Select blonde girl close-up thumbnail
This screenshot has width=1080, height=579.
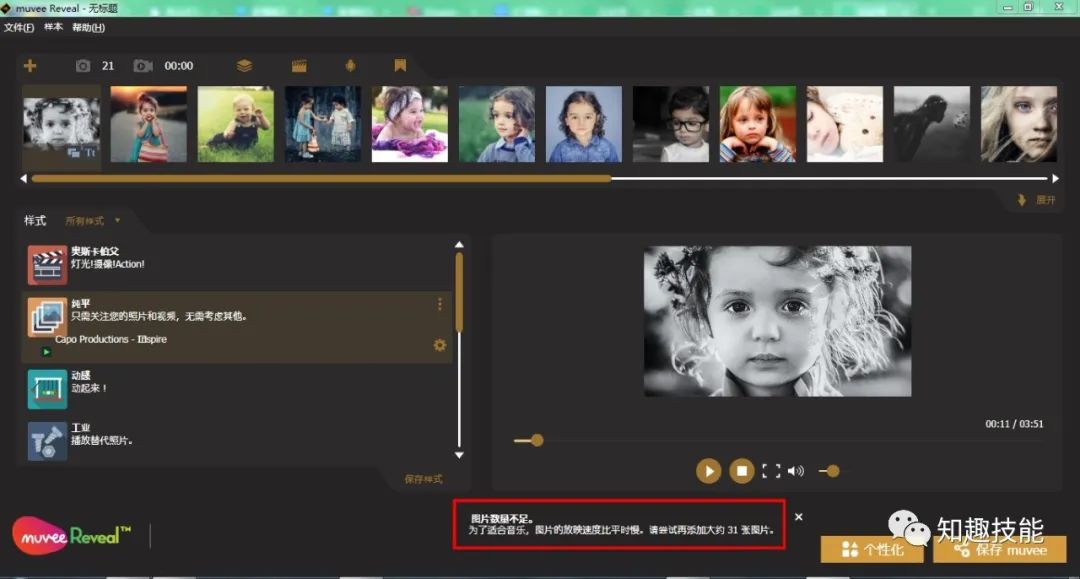[x=1019, y=124]
